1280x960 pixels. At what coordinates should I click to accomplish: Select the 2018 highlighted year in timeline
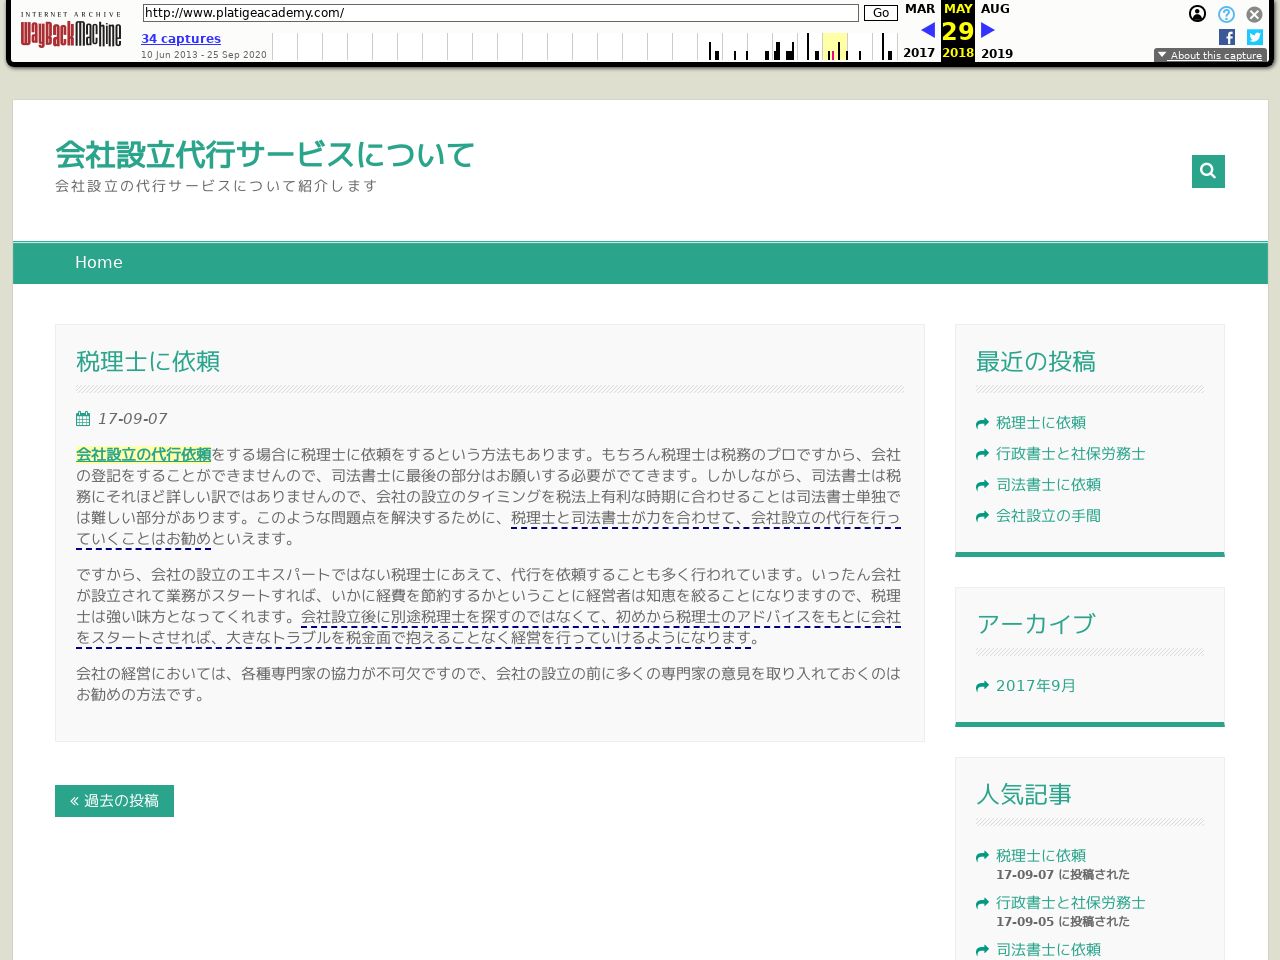(x=957, y=54)
